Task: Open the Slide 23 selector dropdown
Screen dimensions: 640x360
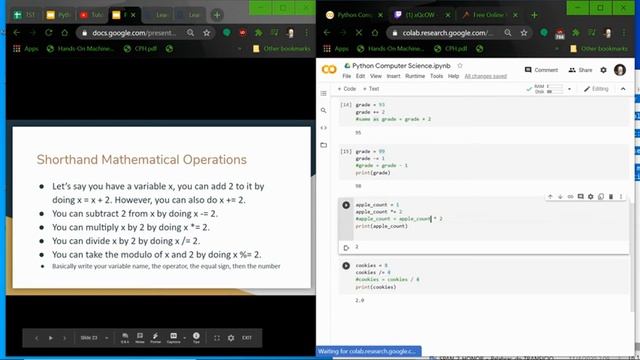Action: coord(94,338)
